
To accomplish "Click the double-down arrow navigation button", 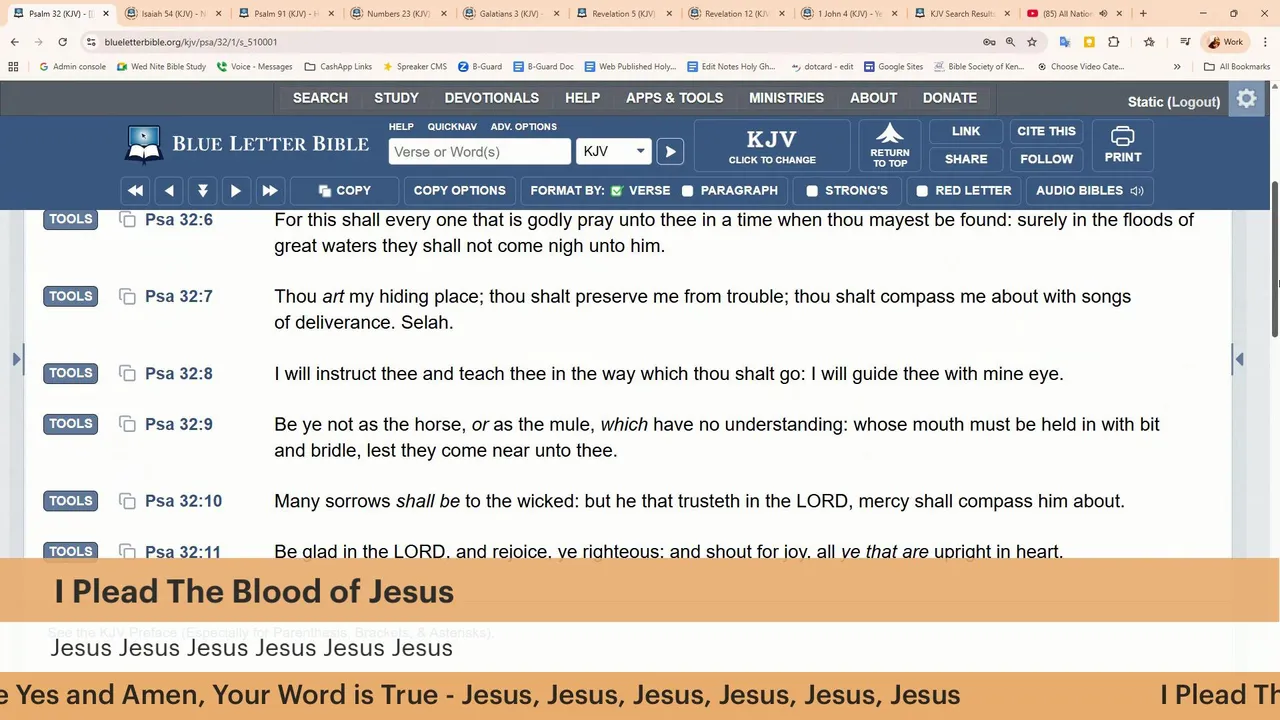I will pos(202,190).
